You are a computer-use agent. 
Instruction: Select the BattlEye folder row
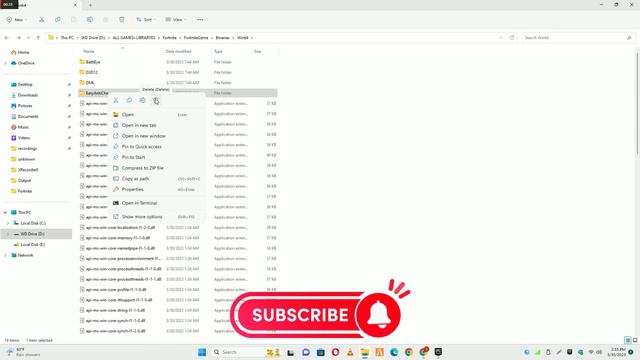click(178, 62)
